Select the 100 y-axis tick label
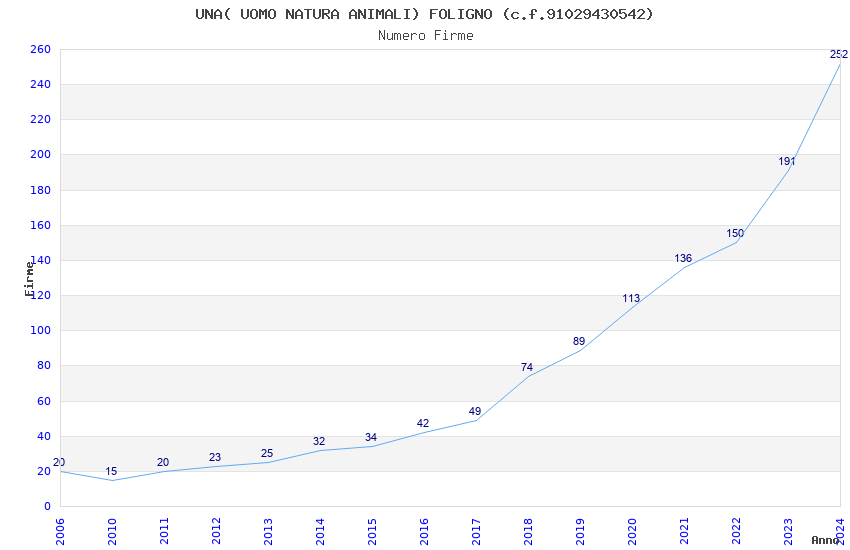 (41, 330)
